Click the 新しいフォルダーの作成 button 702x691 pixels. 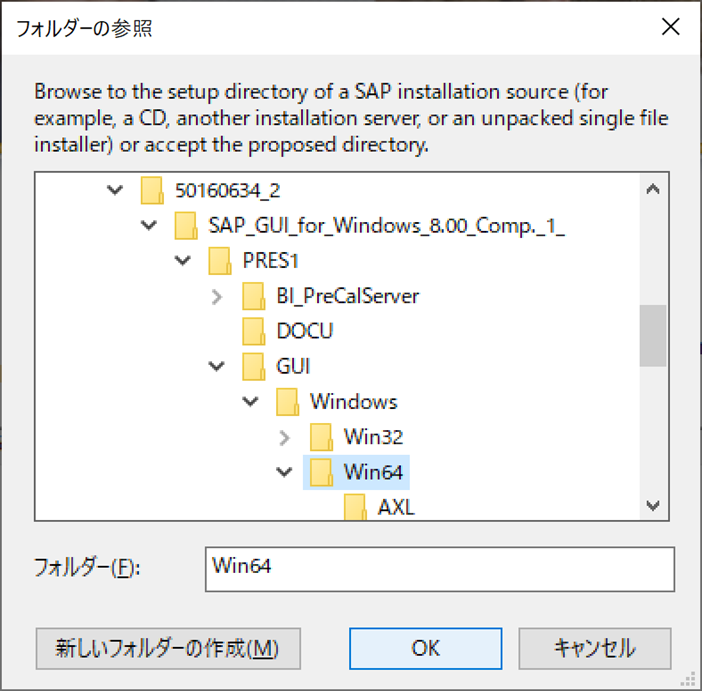[168, 648]
